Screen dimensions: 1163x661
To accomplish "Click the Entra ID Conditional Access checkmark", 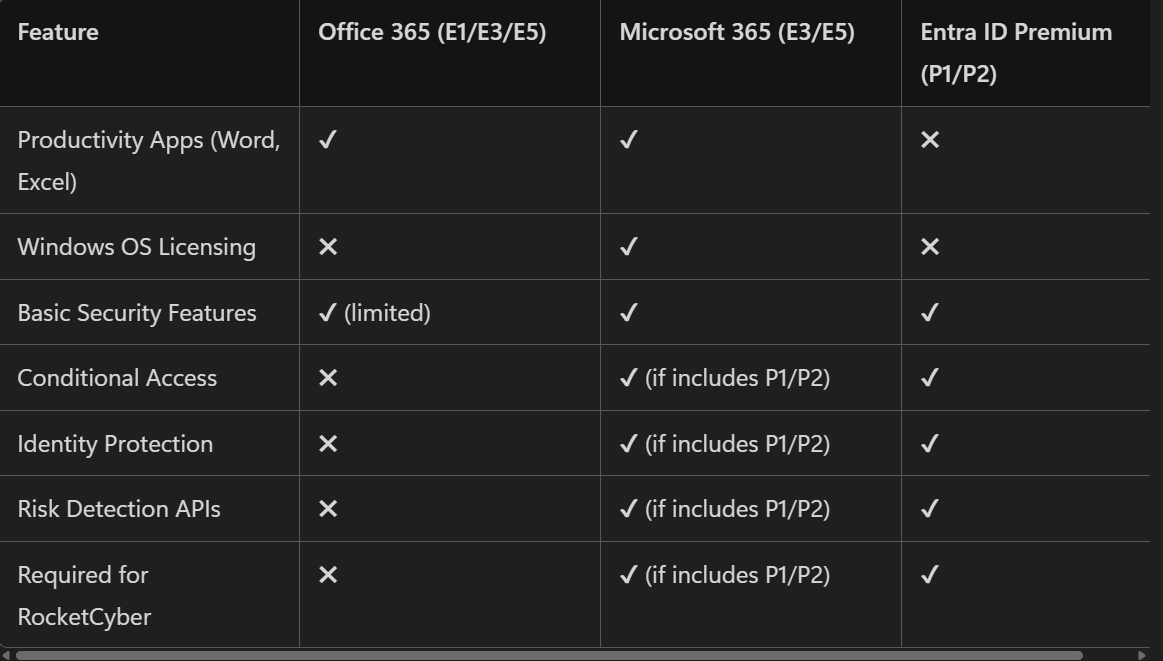I will click(930, 378).
